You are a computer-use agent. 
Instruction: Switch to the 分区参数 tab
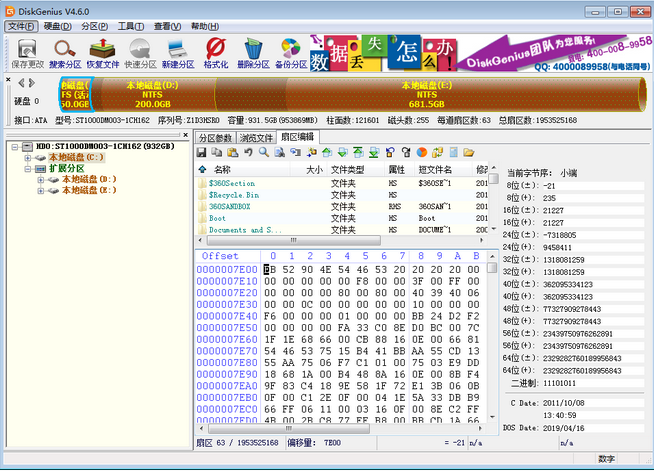(x=215, y=137)
